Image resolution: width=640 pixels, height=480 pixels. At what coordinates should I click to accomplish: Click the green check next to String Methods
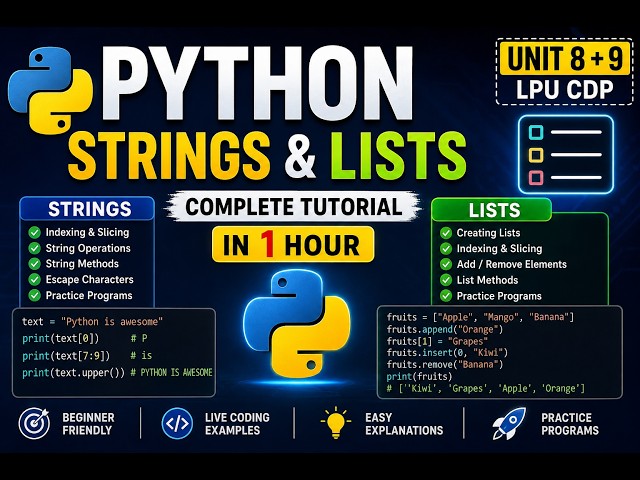tap(35, 264)
